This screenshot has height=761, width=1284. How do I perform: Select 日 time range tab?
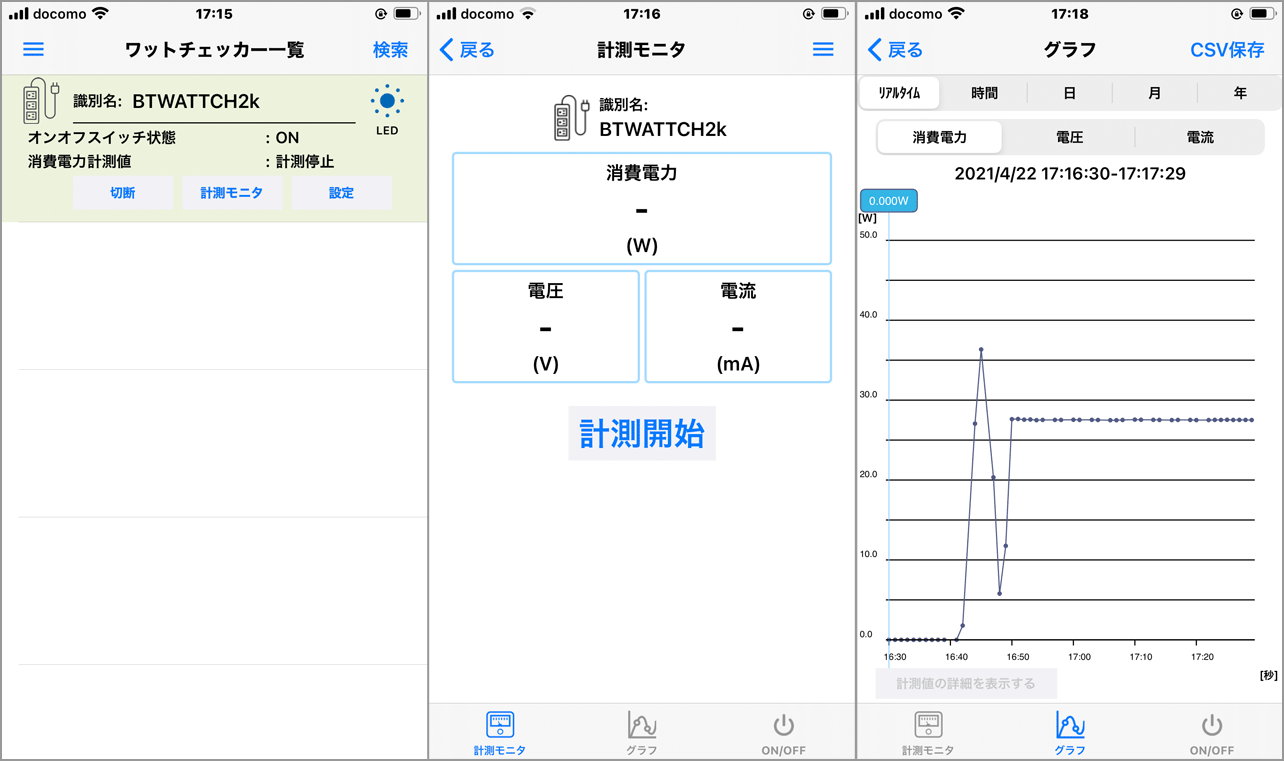[1069, 93]
